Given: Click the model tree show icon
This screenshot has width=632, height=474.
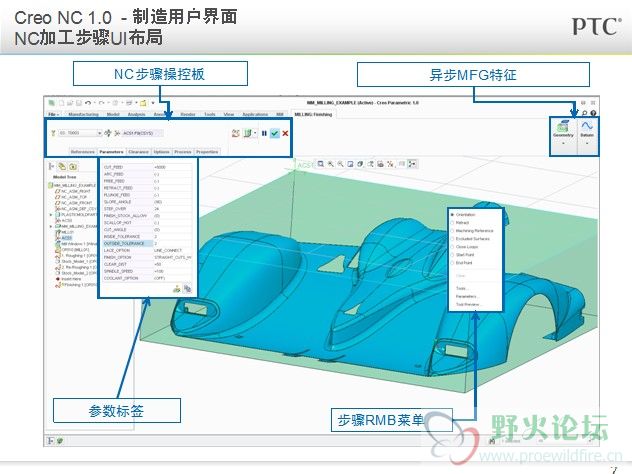Looking at the screenshot, I should tap(73, 166).
